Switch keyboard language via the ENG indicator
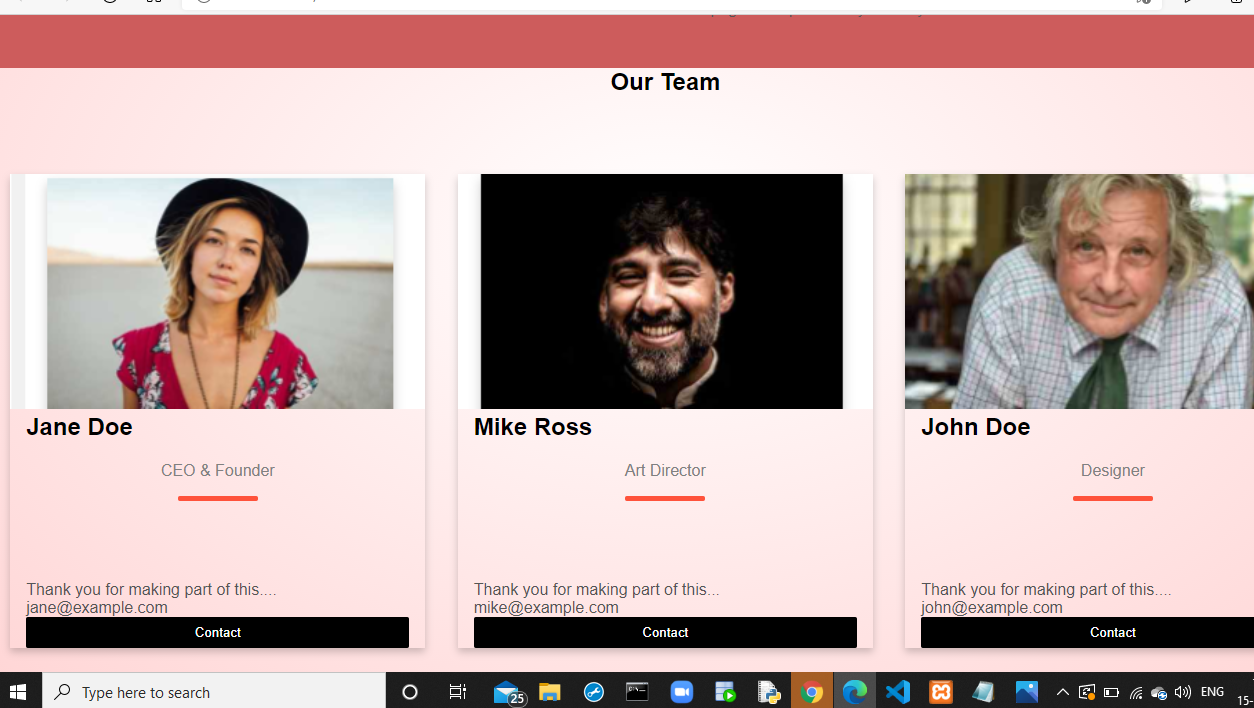 click(x=1212, y=691)
